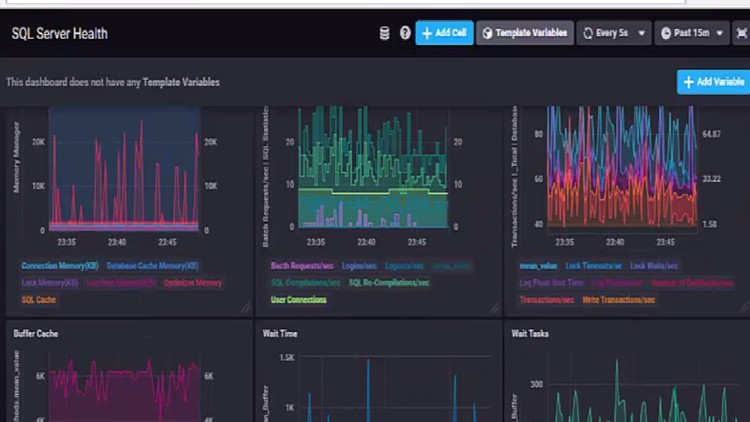750x422 pixels.
Task: Toggle the Template Variables control bar
Action: click(525, 33)
